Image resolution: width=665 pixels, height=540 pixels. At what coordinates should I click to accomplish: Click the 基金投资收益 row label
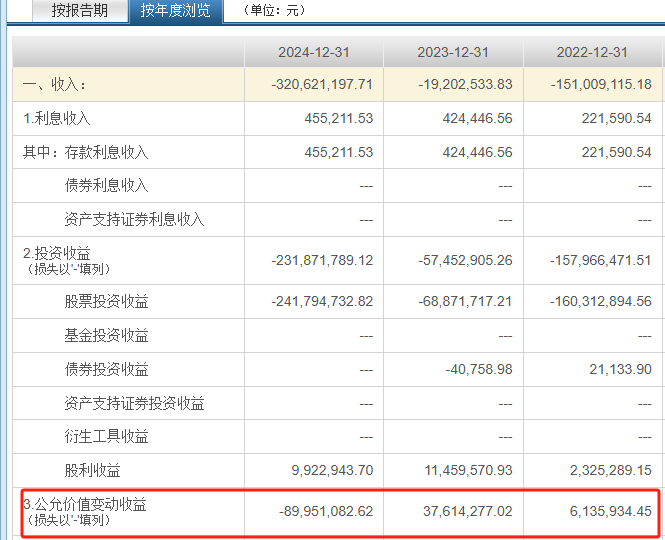pos(106,336)
